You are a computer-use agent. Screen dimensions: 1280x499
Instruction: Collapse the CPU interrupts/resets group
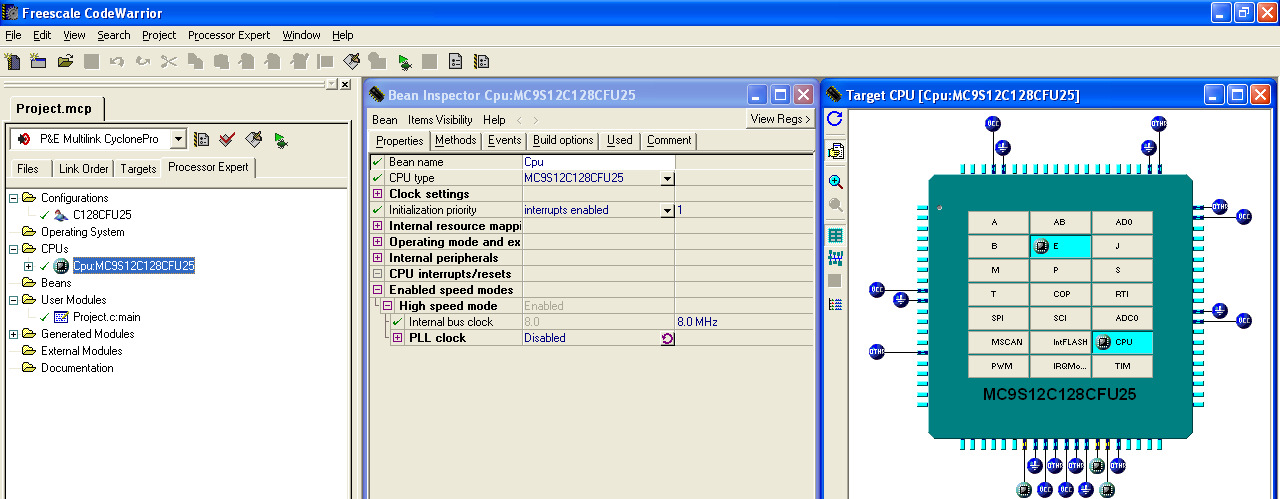[x=377, y=274]
